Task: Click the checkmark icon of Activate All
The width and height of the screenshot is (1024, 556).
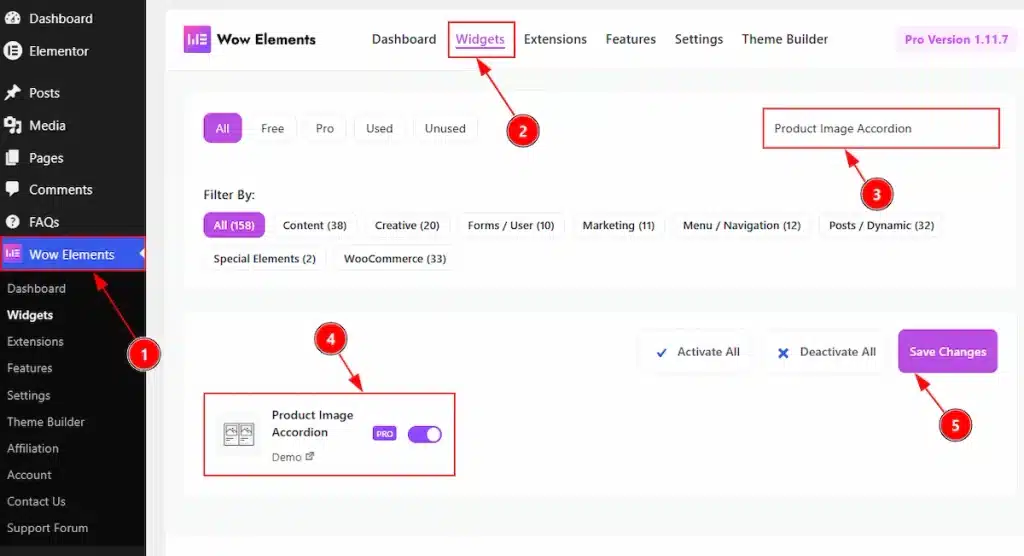Action: pyautogui.click(x=662, y=353)
